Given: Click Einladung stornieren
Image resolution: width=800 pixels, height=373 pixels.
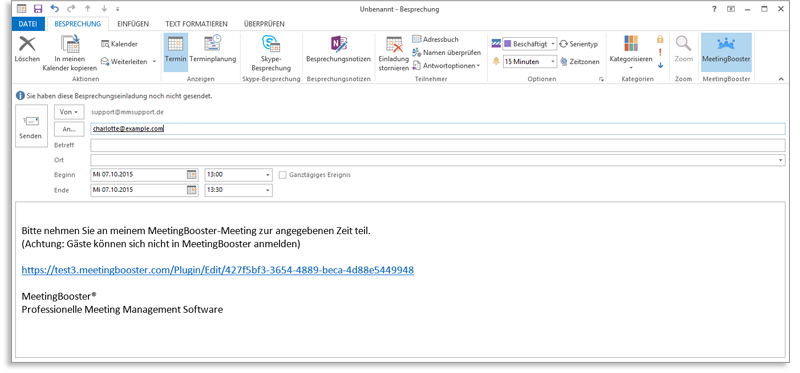Looking at the screenshot, I should pyautogui.click(x=393, y=53).
